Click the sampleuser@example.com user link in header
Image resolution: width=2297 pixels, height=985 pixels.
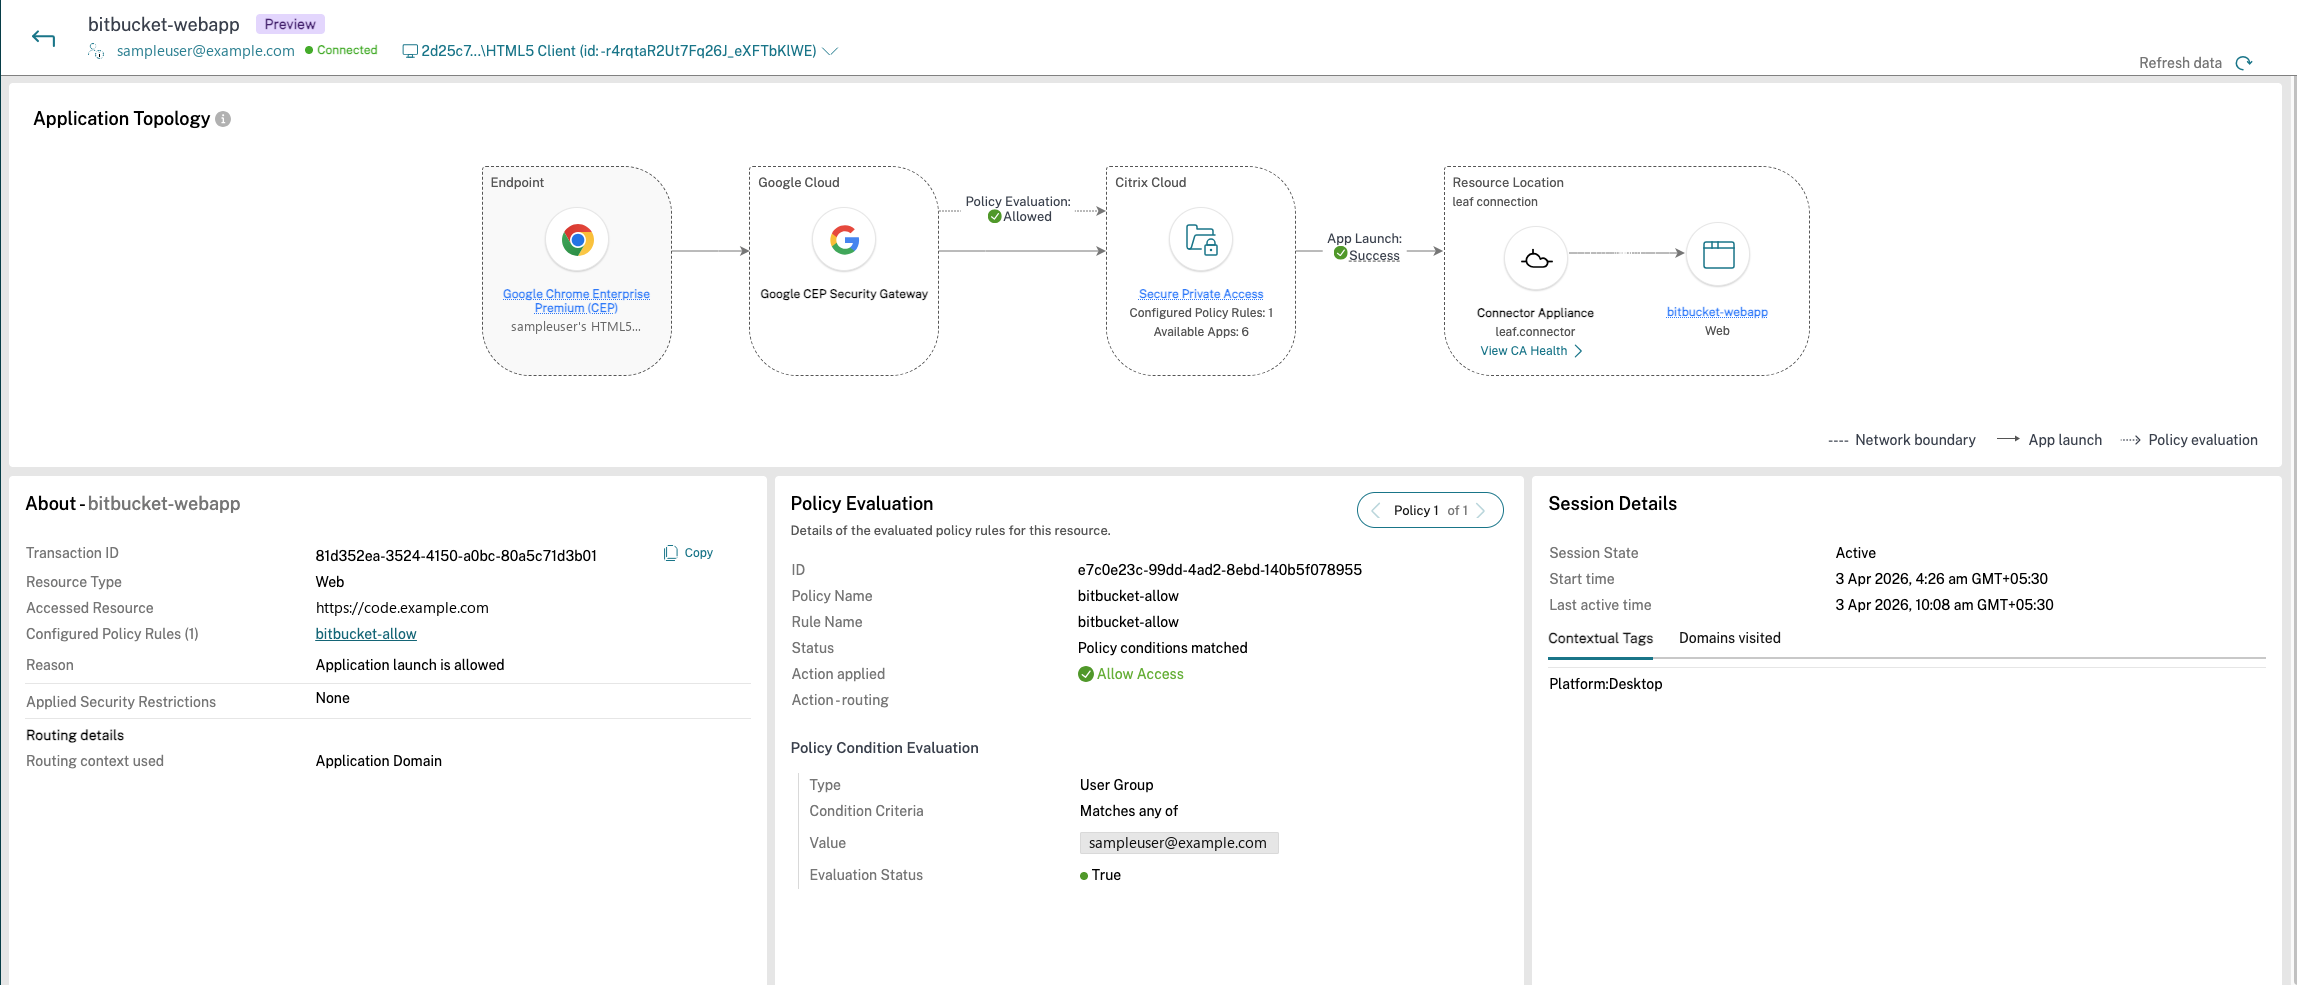pos(205,51)
